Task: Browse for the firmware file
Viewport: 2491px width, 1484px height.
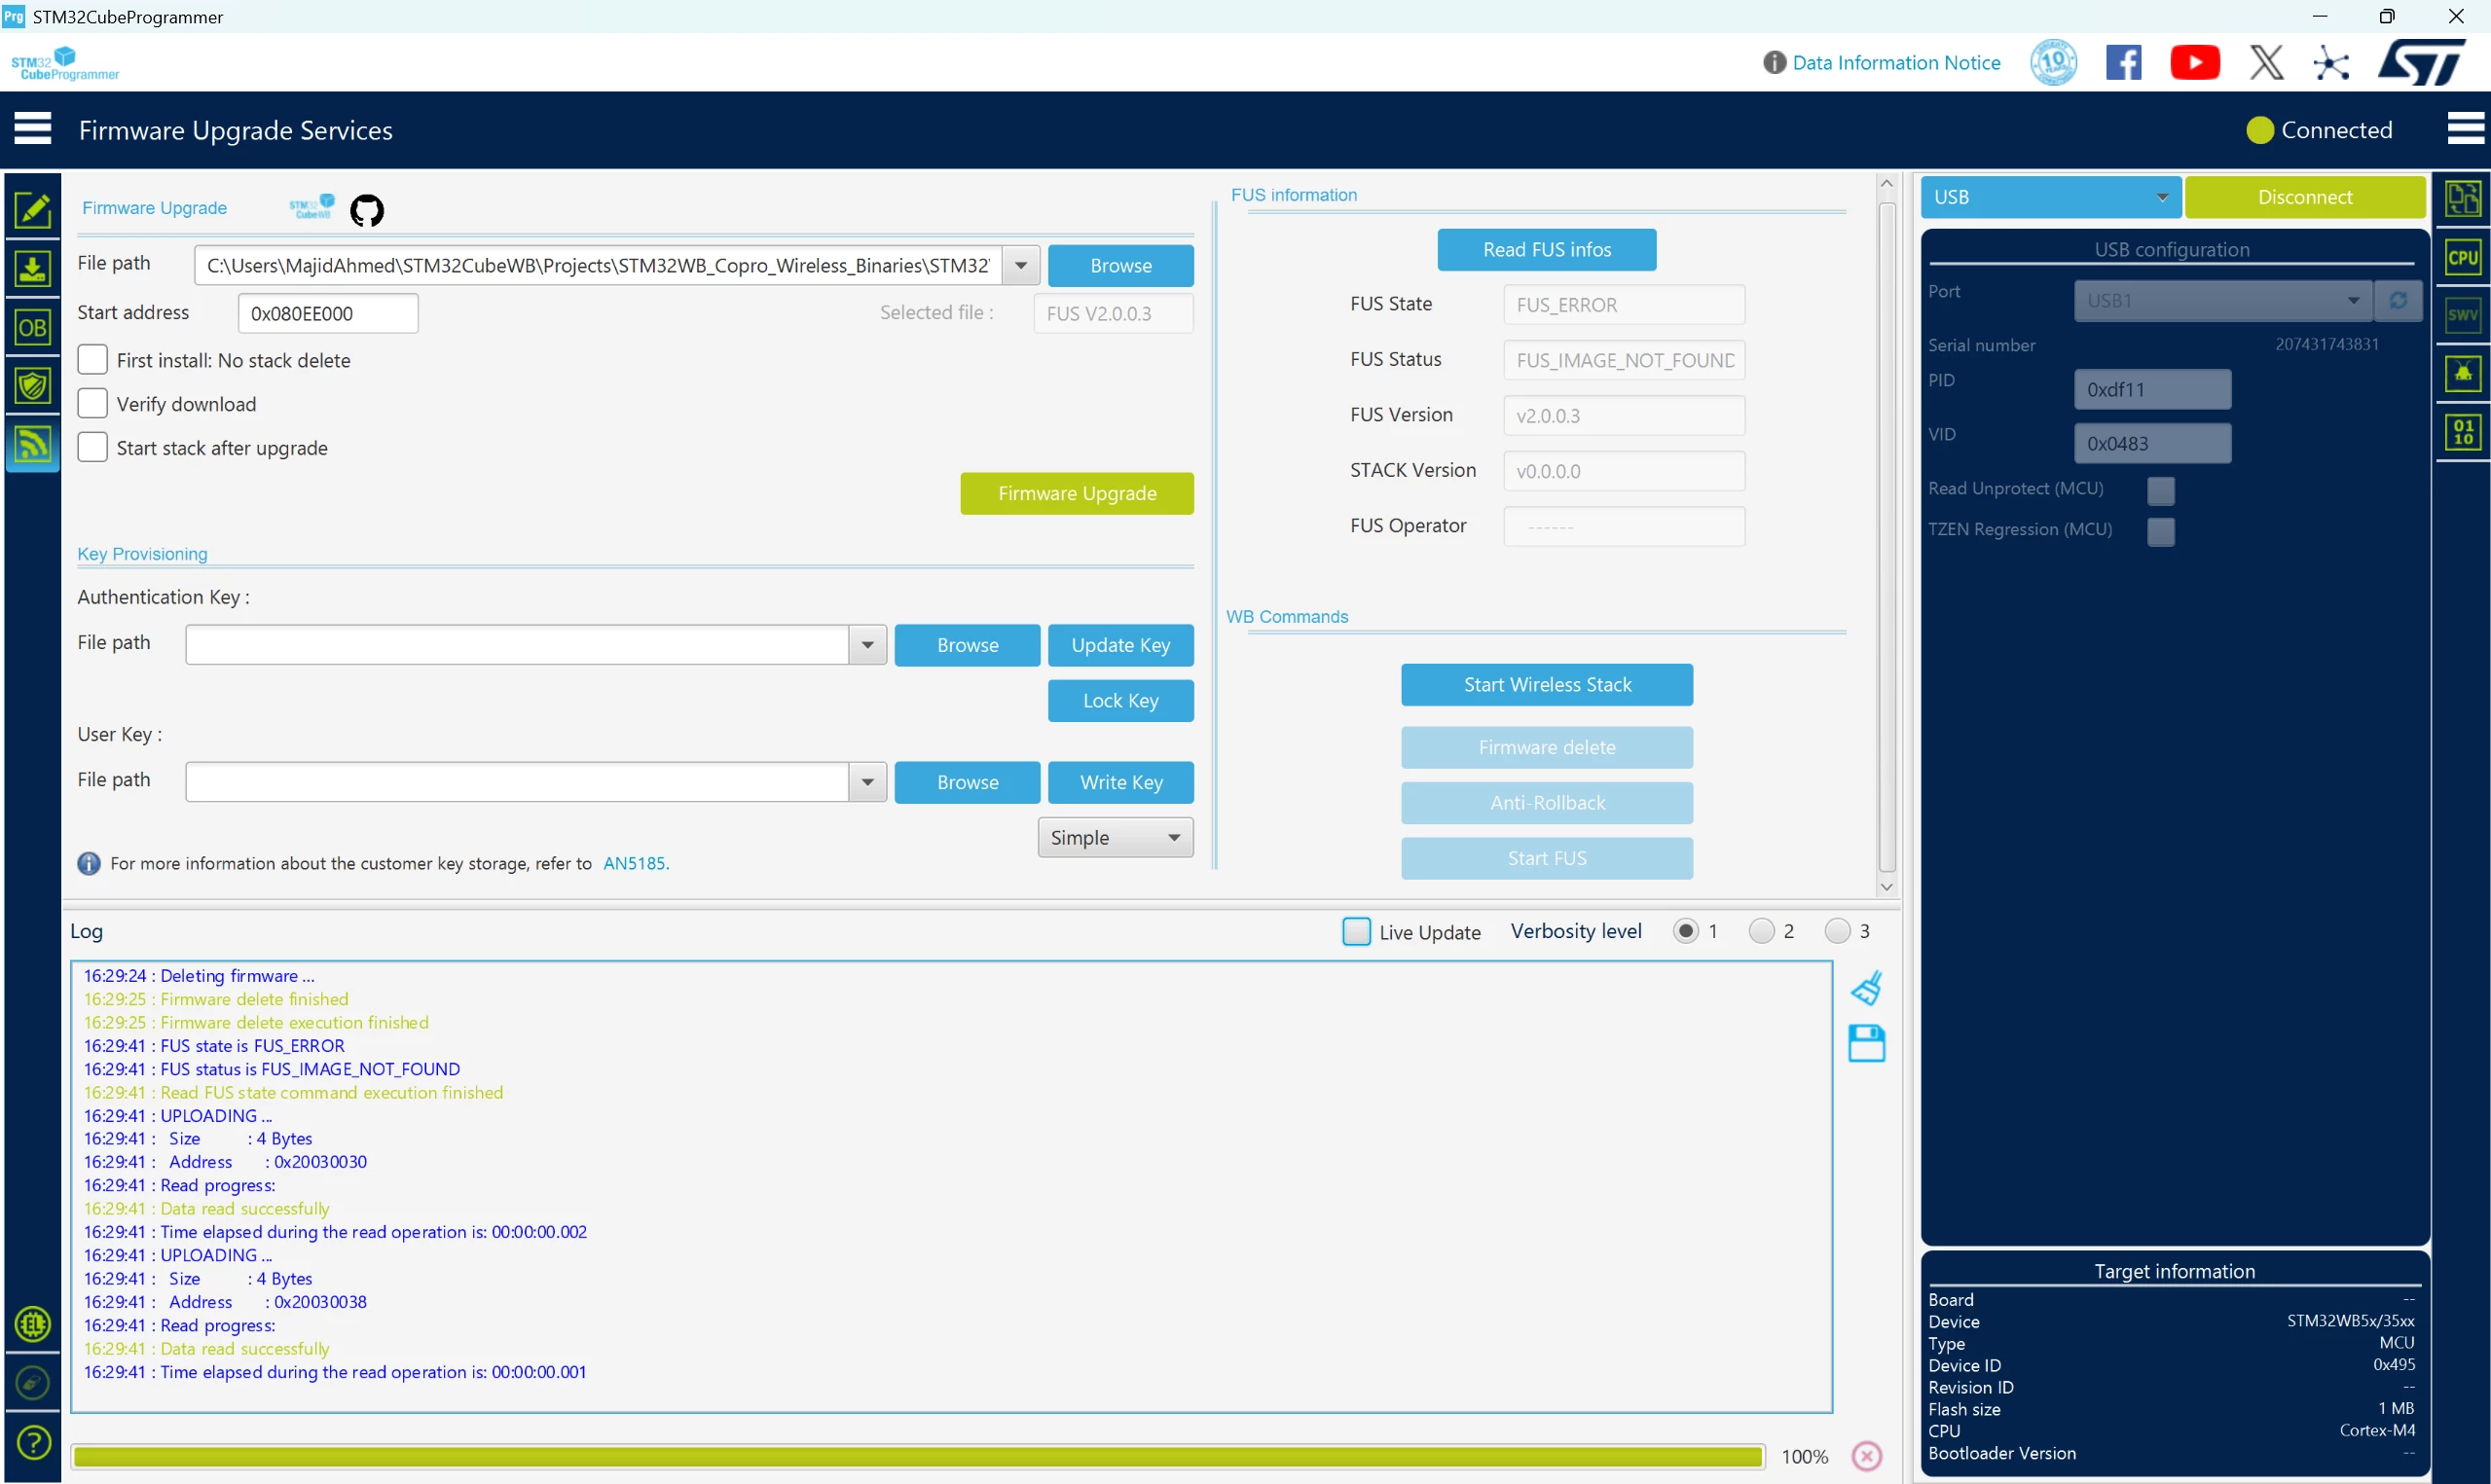Action: point(1121,265)
